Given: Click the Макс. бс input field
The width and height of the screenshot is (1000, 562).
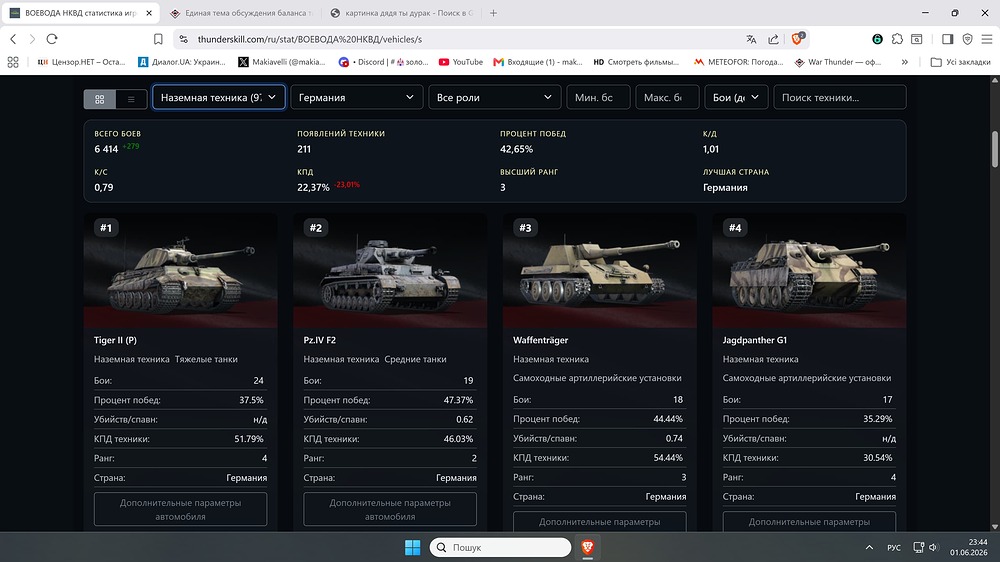Looking at the screenshot, I should coord(667,98).
